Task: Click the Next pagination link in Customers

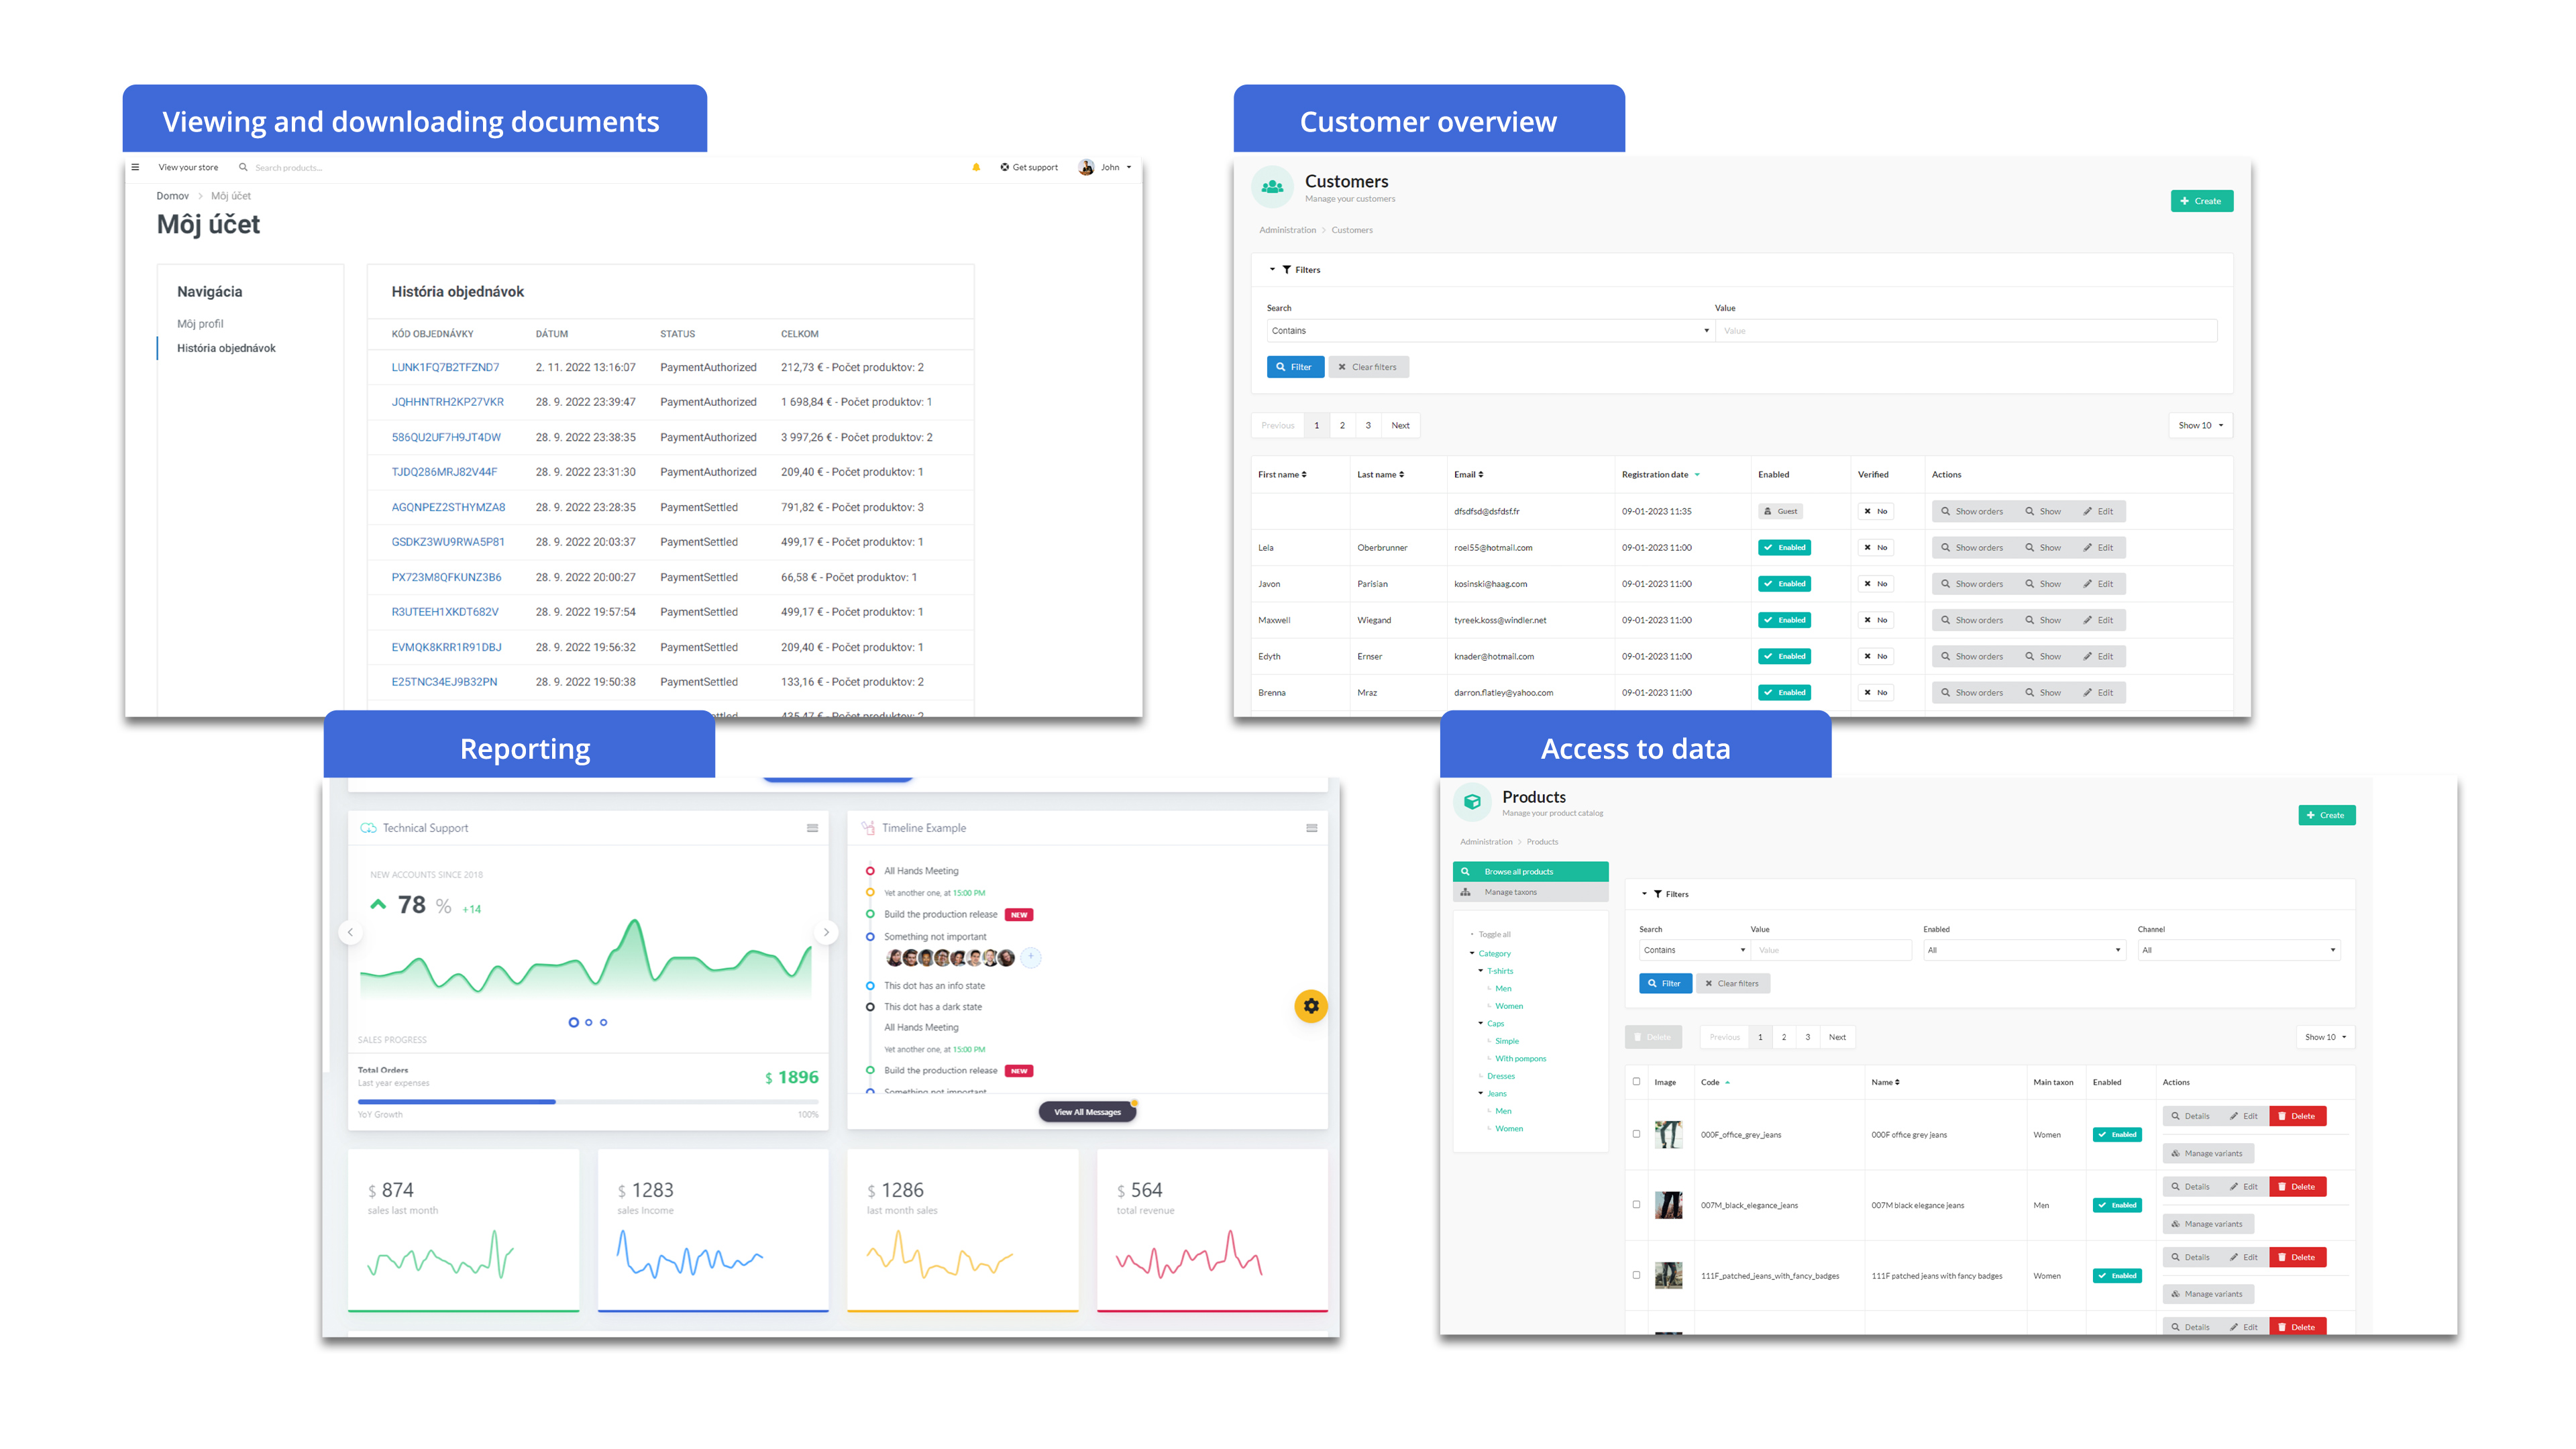Action: [x=1399, y=425]
